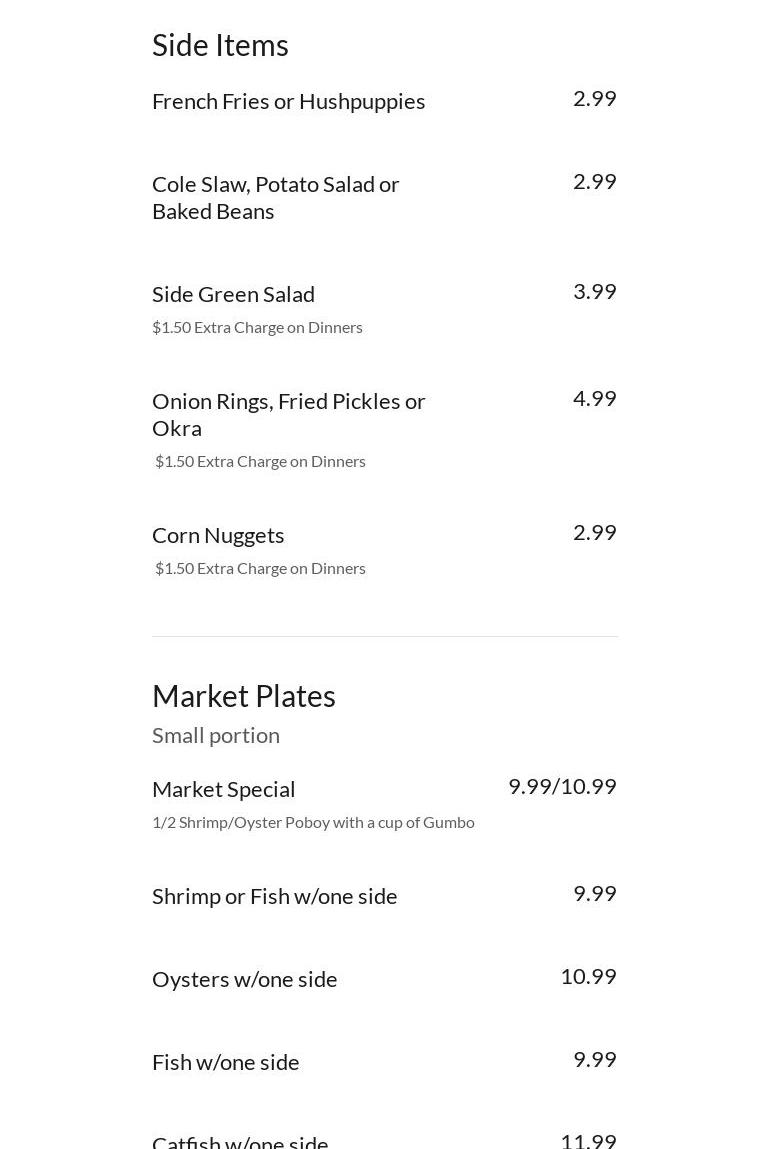Click the Small portion subtitle
This screenshot has height=1149, width=770.
(x=216, y=735)
